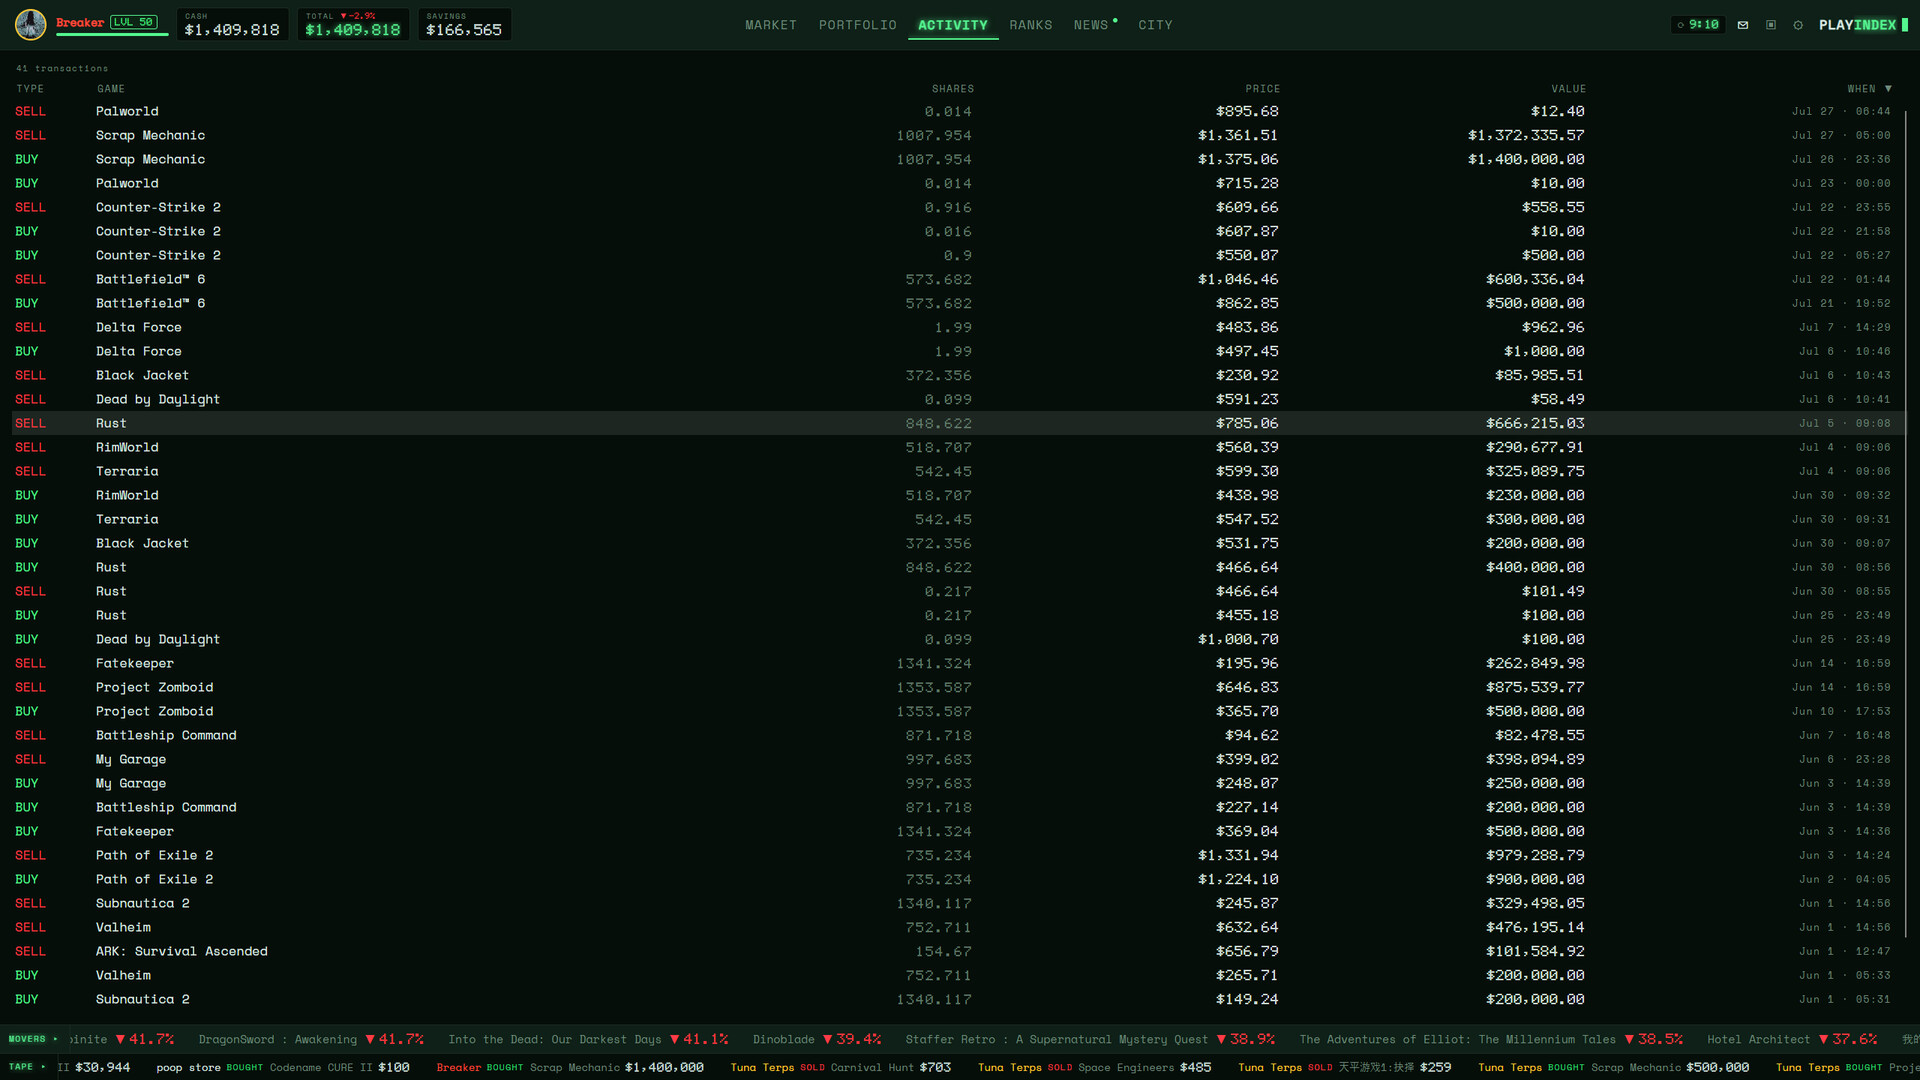
Task: Click the SHARES column header
Action: point(952,89)
